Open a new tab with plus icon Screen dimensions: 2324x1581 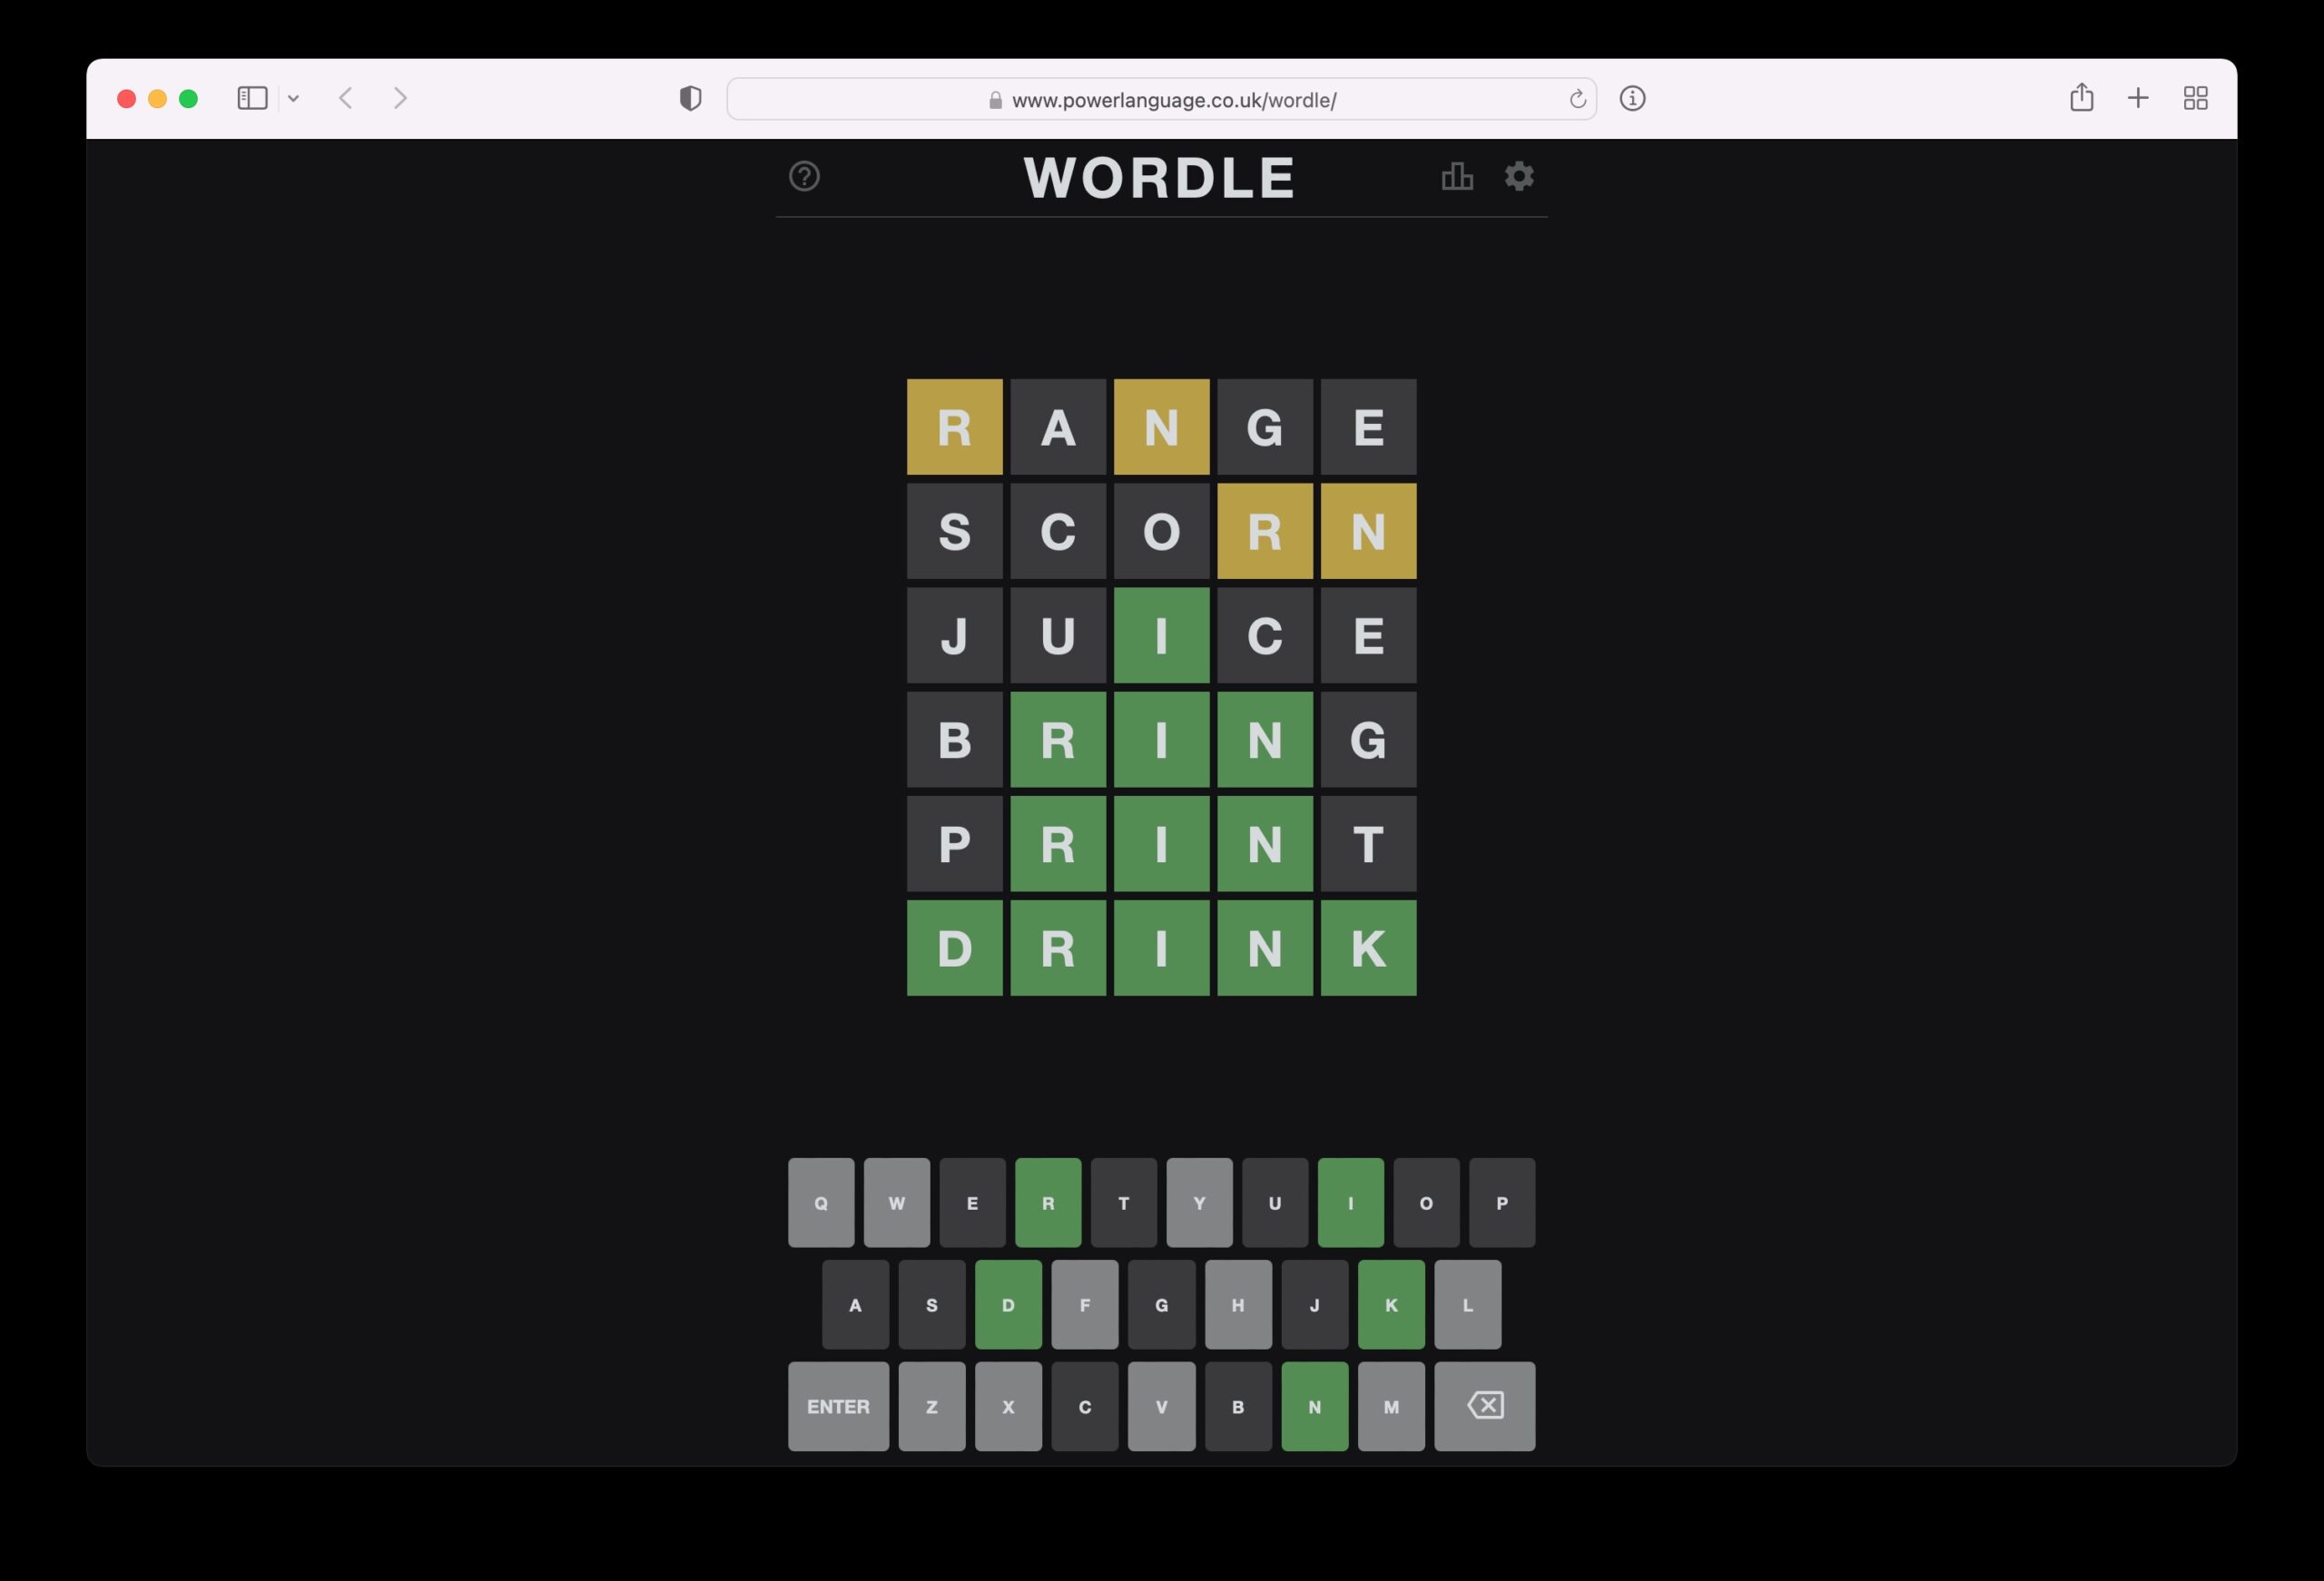pyautogui.click(x=2138, y=98)
